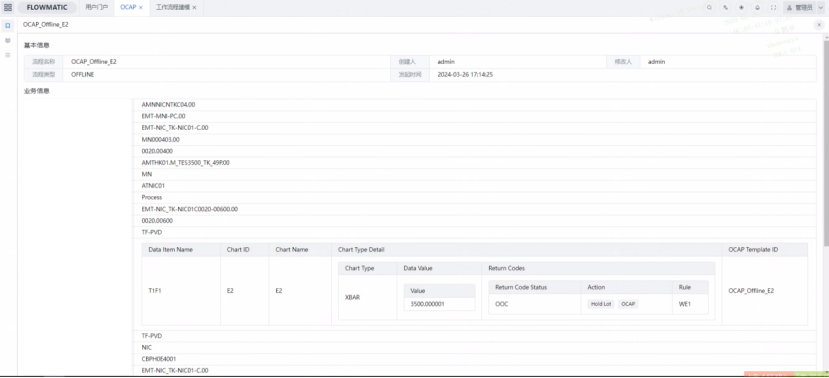Click the brush icon beside the search icon

coord(725,7)
